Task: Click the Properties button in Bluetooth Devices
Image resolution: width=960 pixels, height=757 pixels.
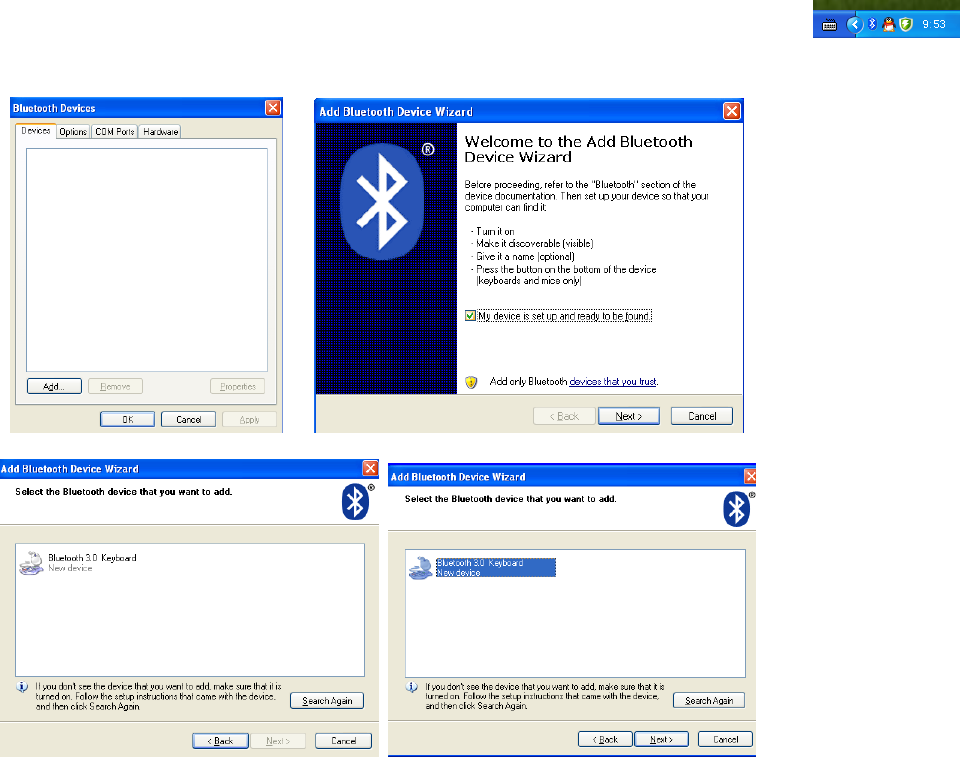Action: (x=238, y=386)
